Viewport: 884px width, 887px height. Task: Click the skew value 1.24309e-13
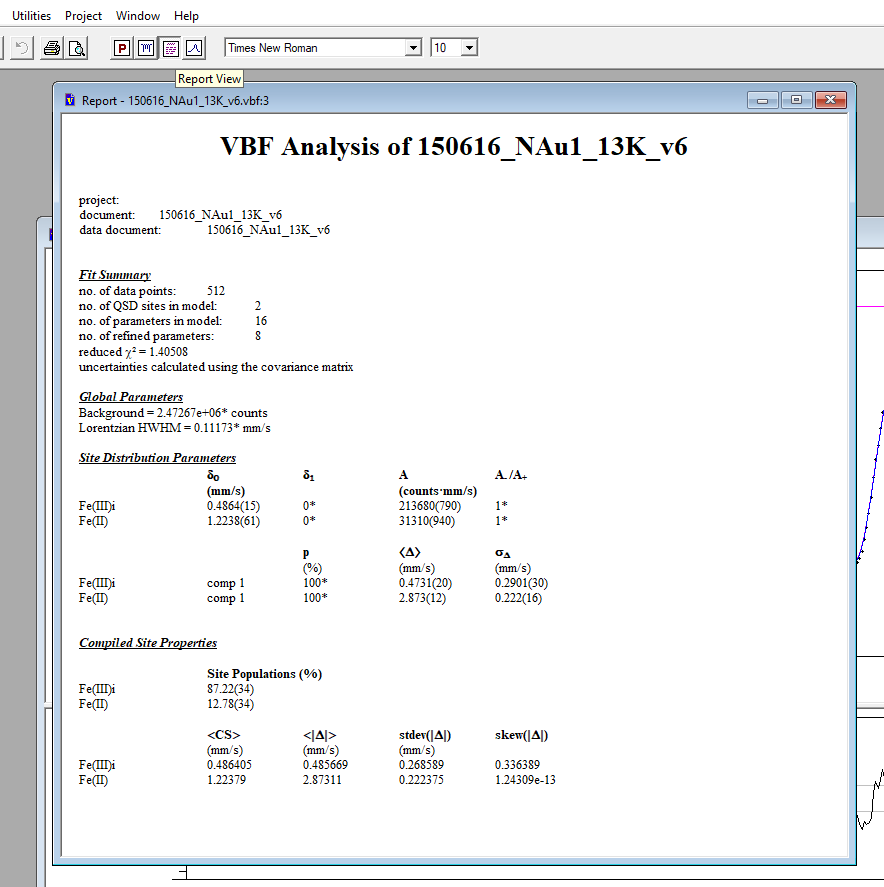tap(525, 780)
